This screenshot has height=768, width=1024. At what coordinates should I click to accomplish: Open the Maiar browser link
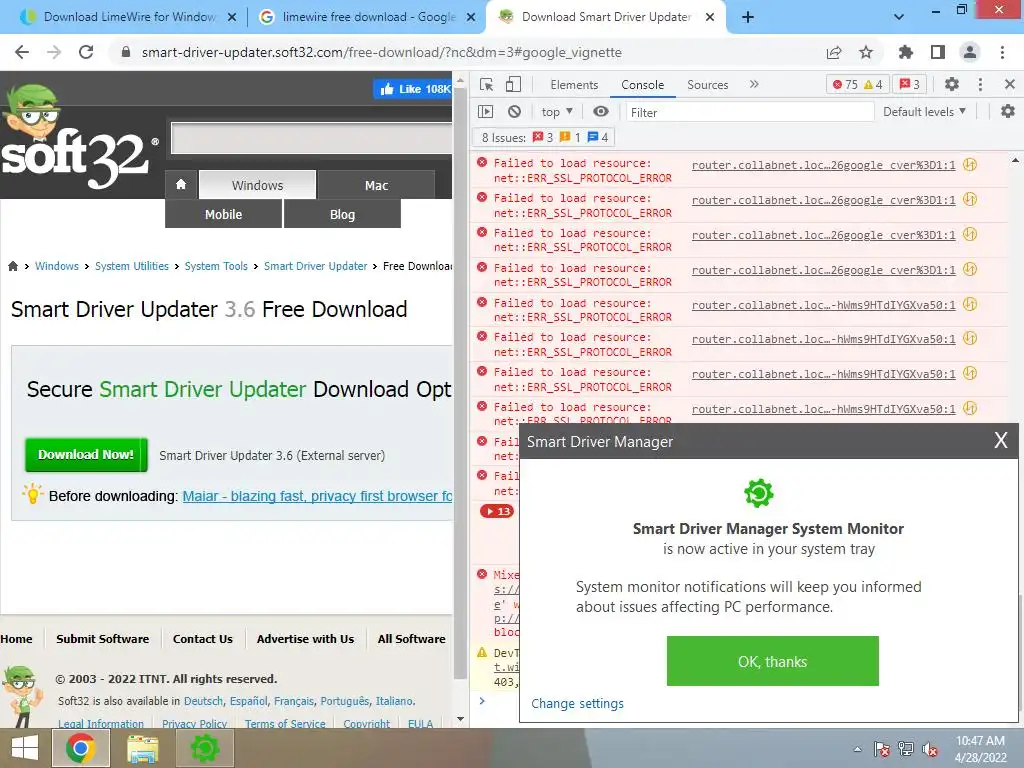pyautogui.click(x=317, y=496)
